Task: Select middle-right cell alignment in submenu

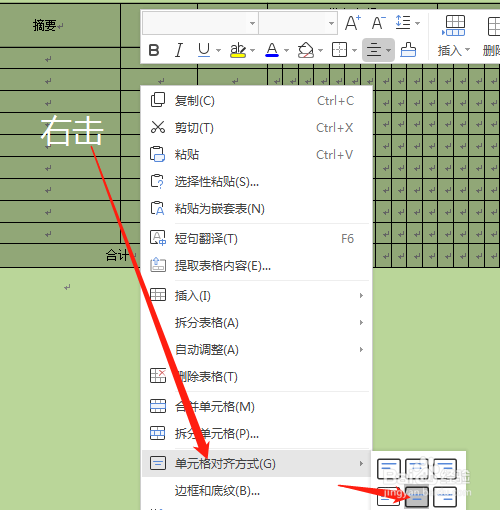Action: [x=445, y=497]
